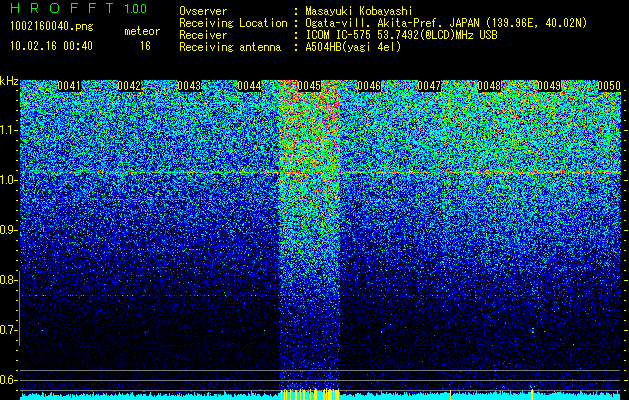Click the meteor count 16
The height and width of the screenshot is (400, 629).
tap(145, 46)
